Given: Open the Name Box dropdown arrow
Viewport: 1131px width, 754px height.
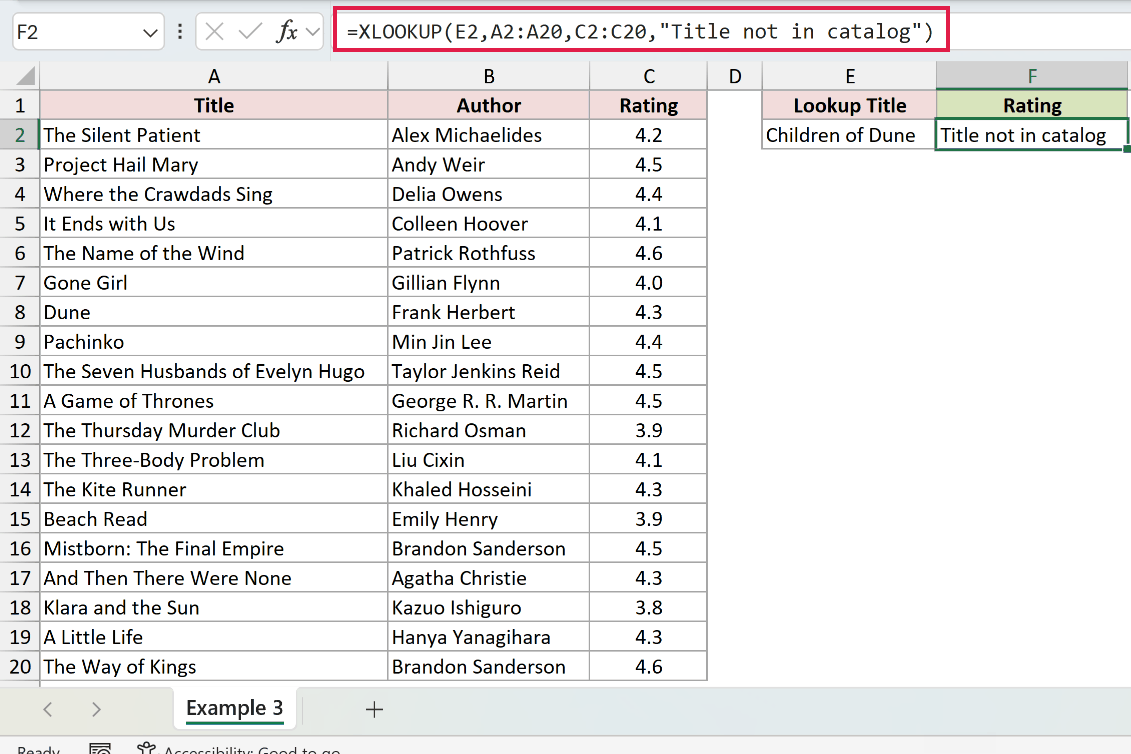Looking at the screenshot, I should coord(150,32).
